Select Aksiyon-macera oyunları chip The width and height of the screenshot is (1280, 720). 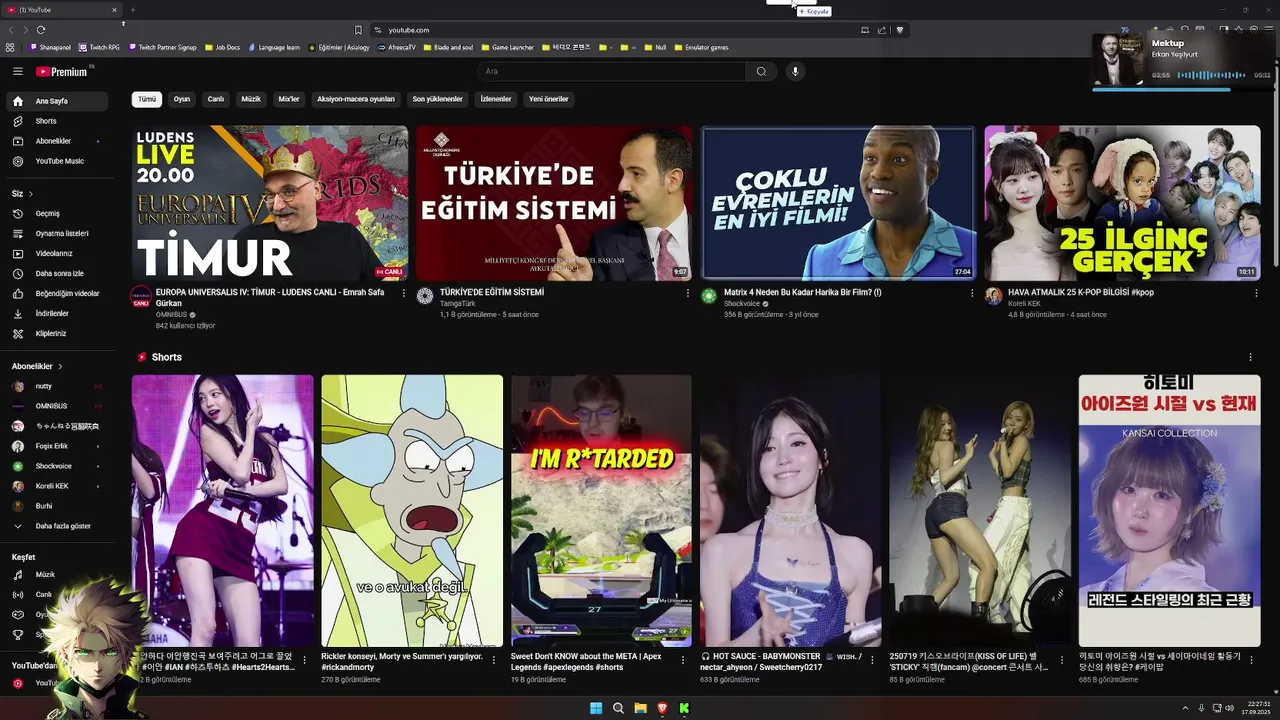(x=356, y=99)
